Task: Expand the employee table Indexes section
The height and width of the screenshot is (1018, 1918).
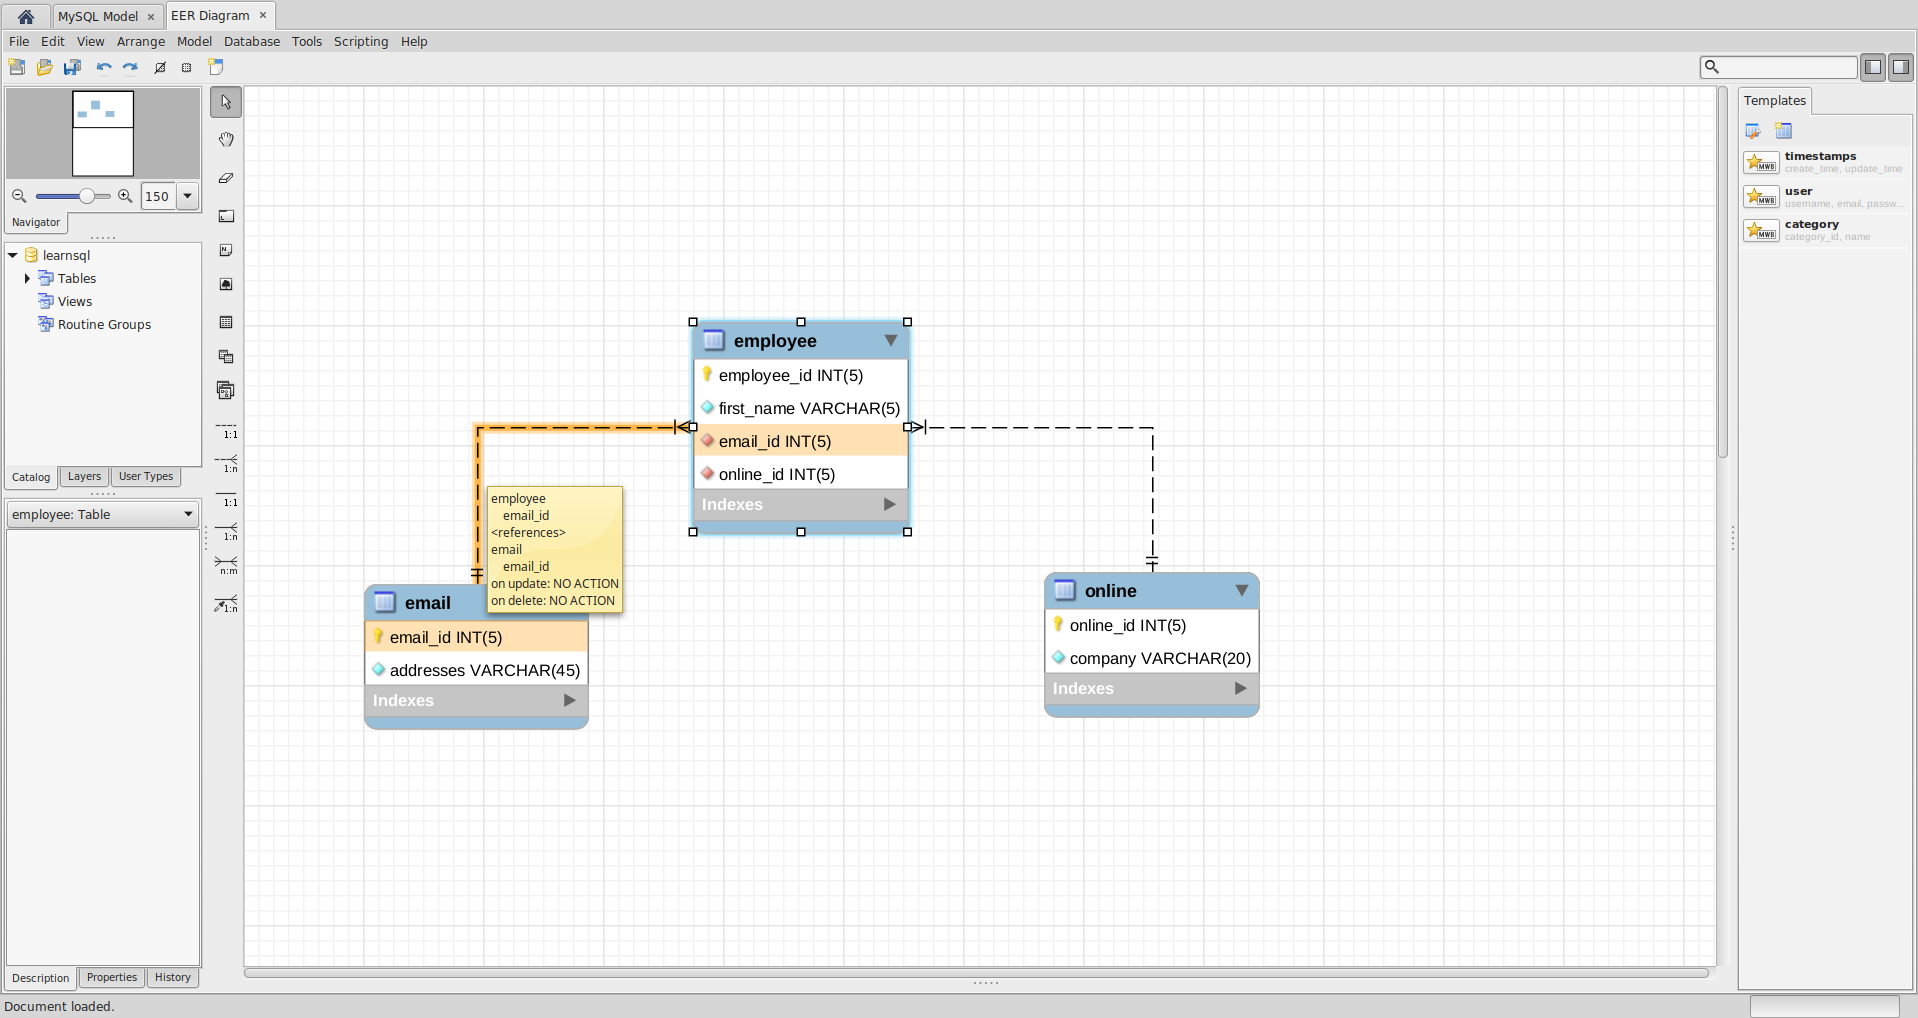Action: point(889,504)
